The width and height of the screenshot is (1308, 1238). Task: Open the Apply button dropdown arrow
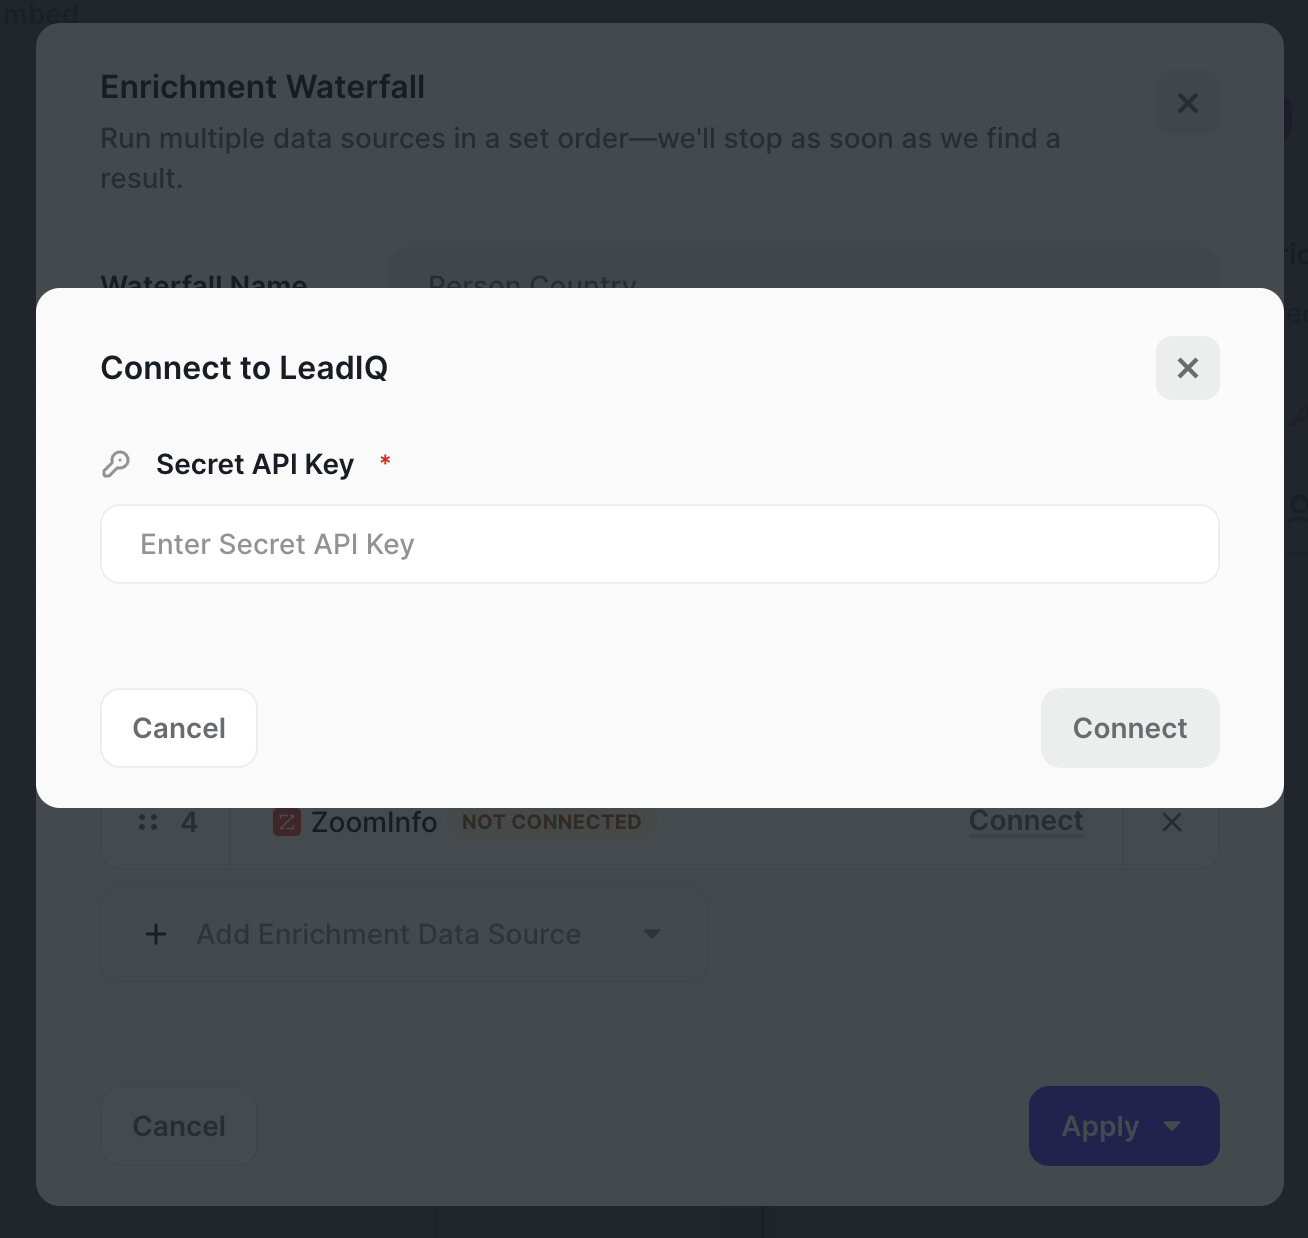coord(1173,1126)
